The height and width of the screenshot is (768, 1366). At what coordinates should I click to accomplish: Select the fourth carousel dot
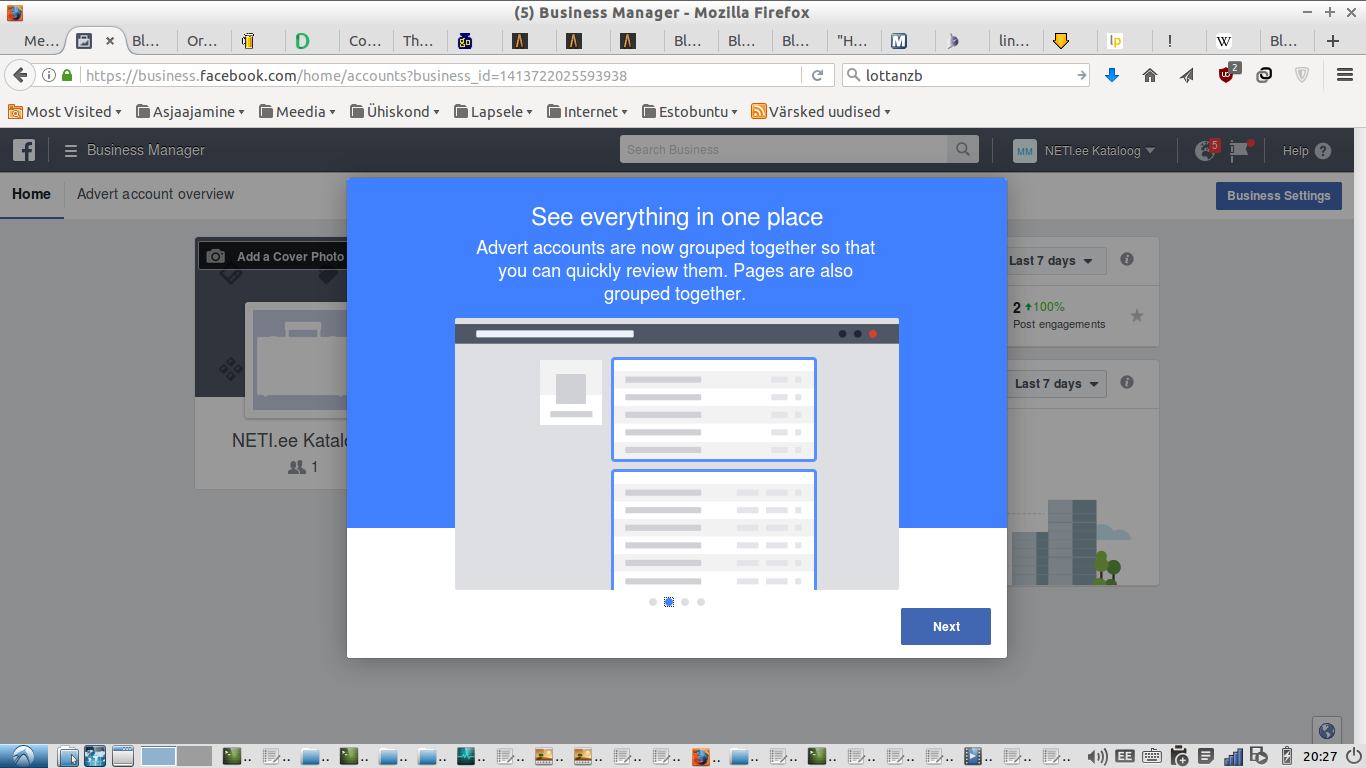tap(701, 602)
